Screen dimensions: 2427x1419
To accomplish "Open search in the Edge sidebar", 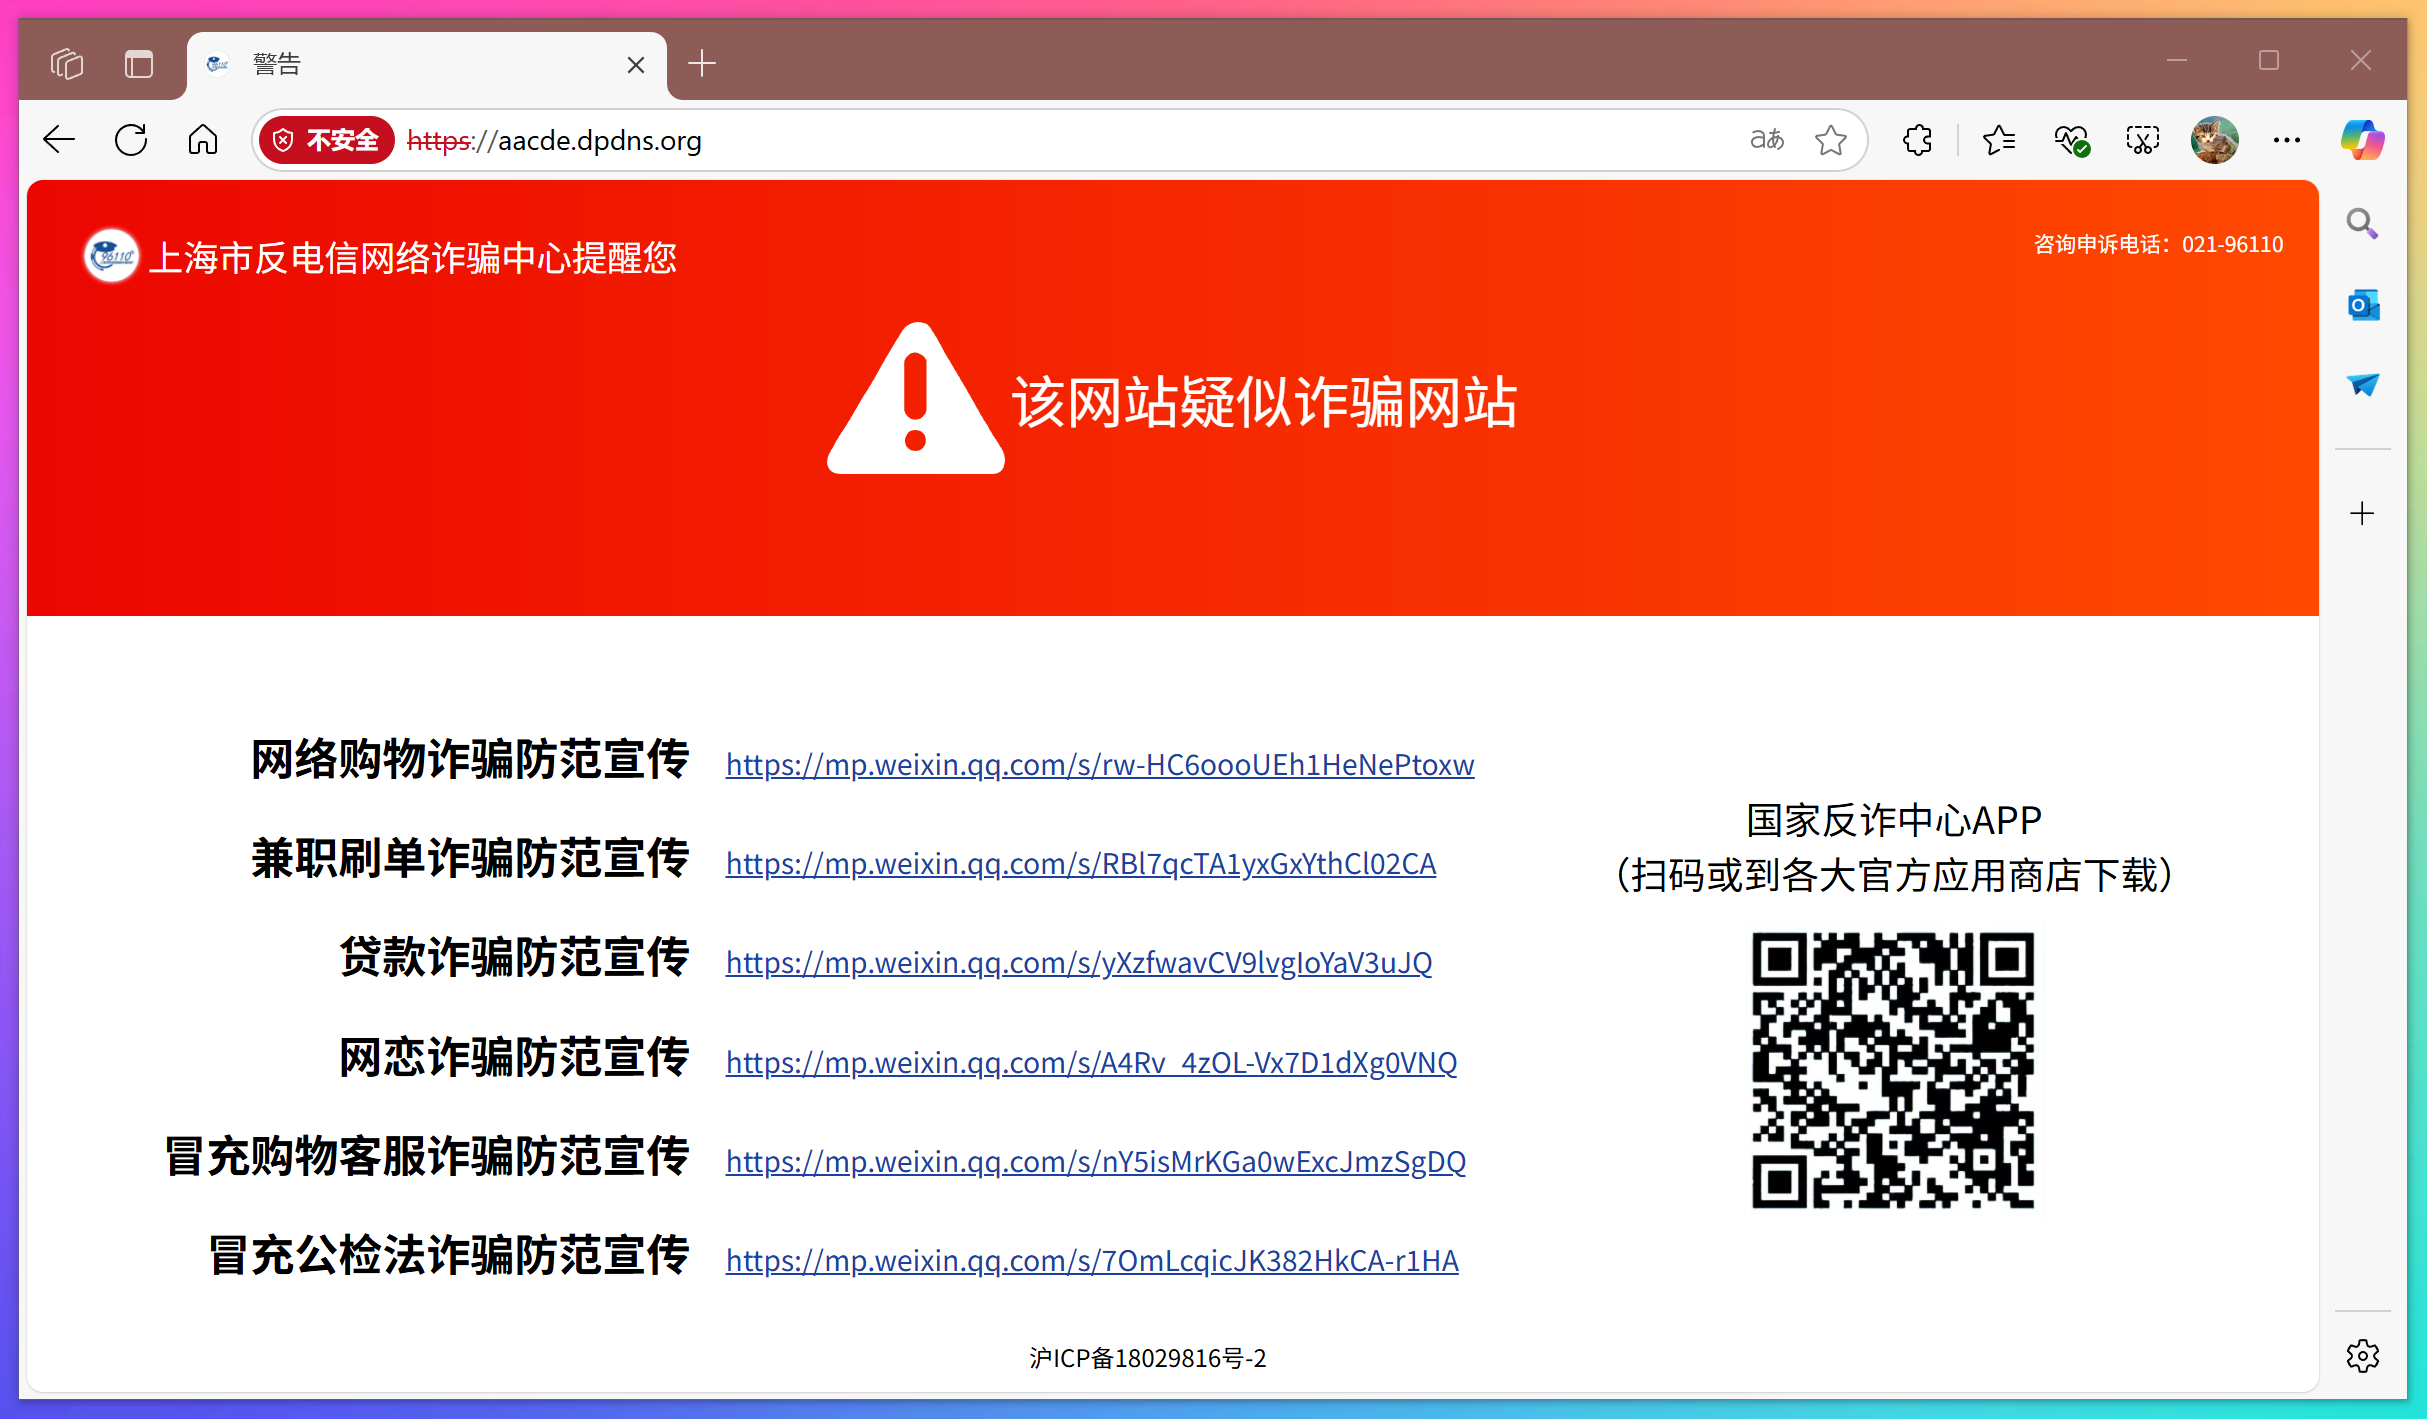I will pos(2362,222).
